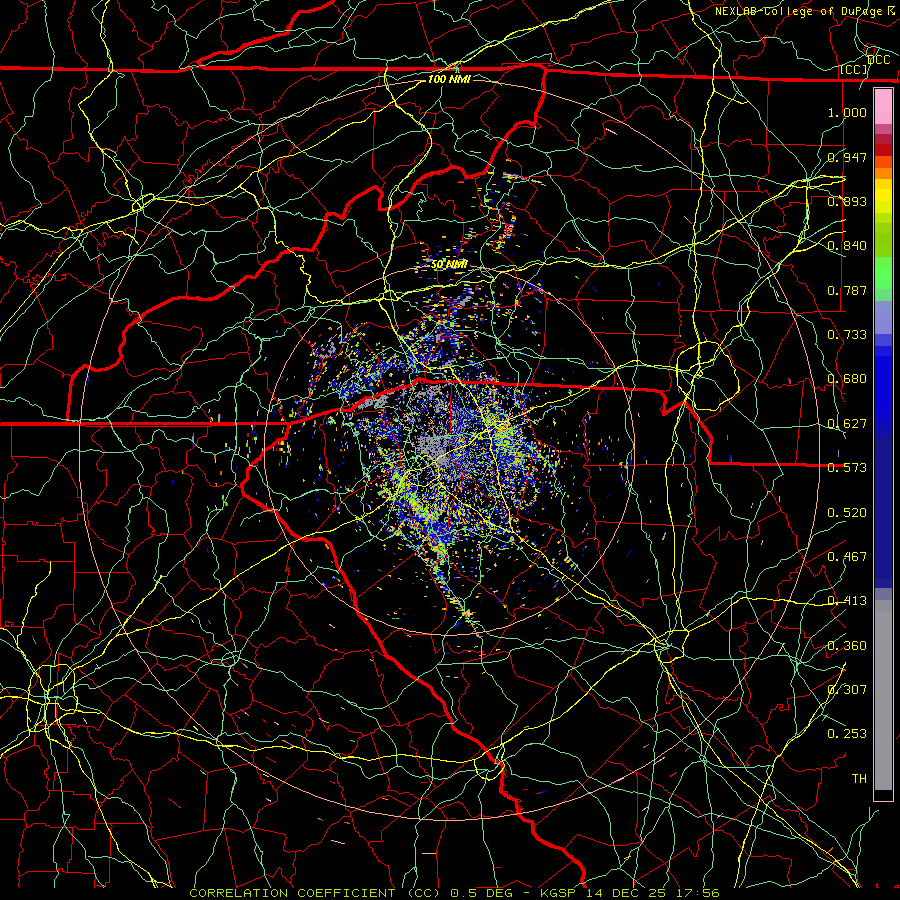The image size is (900, 900).
Task: Click the TH threshold label on legend
Action: (859, 779)
